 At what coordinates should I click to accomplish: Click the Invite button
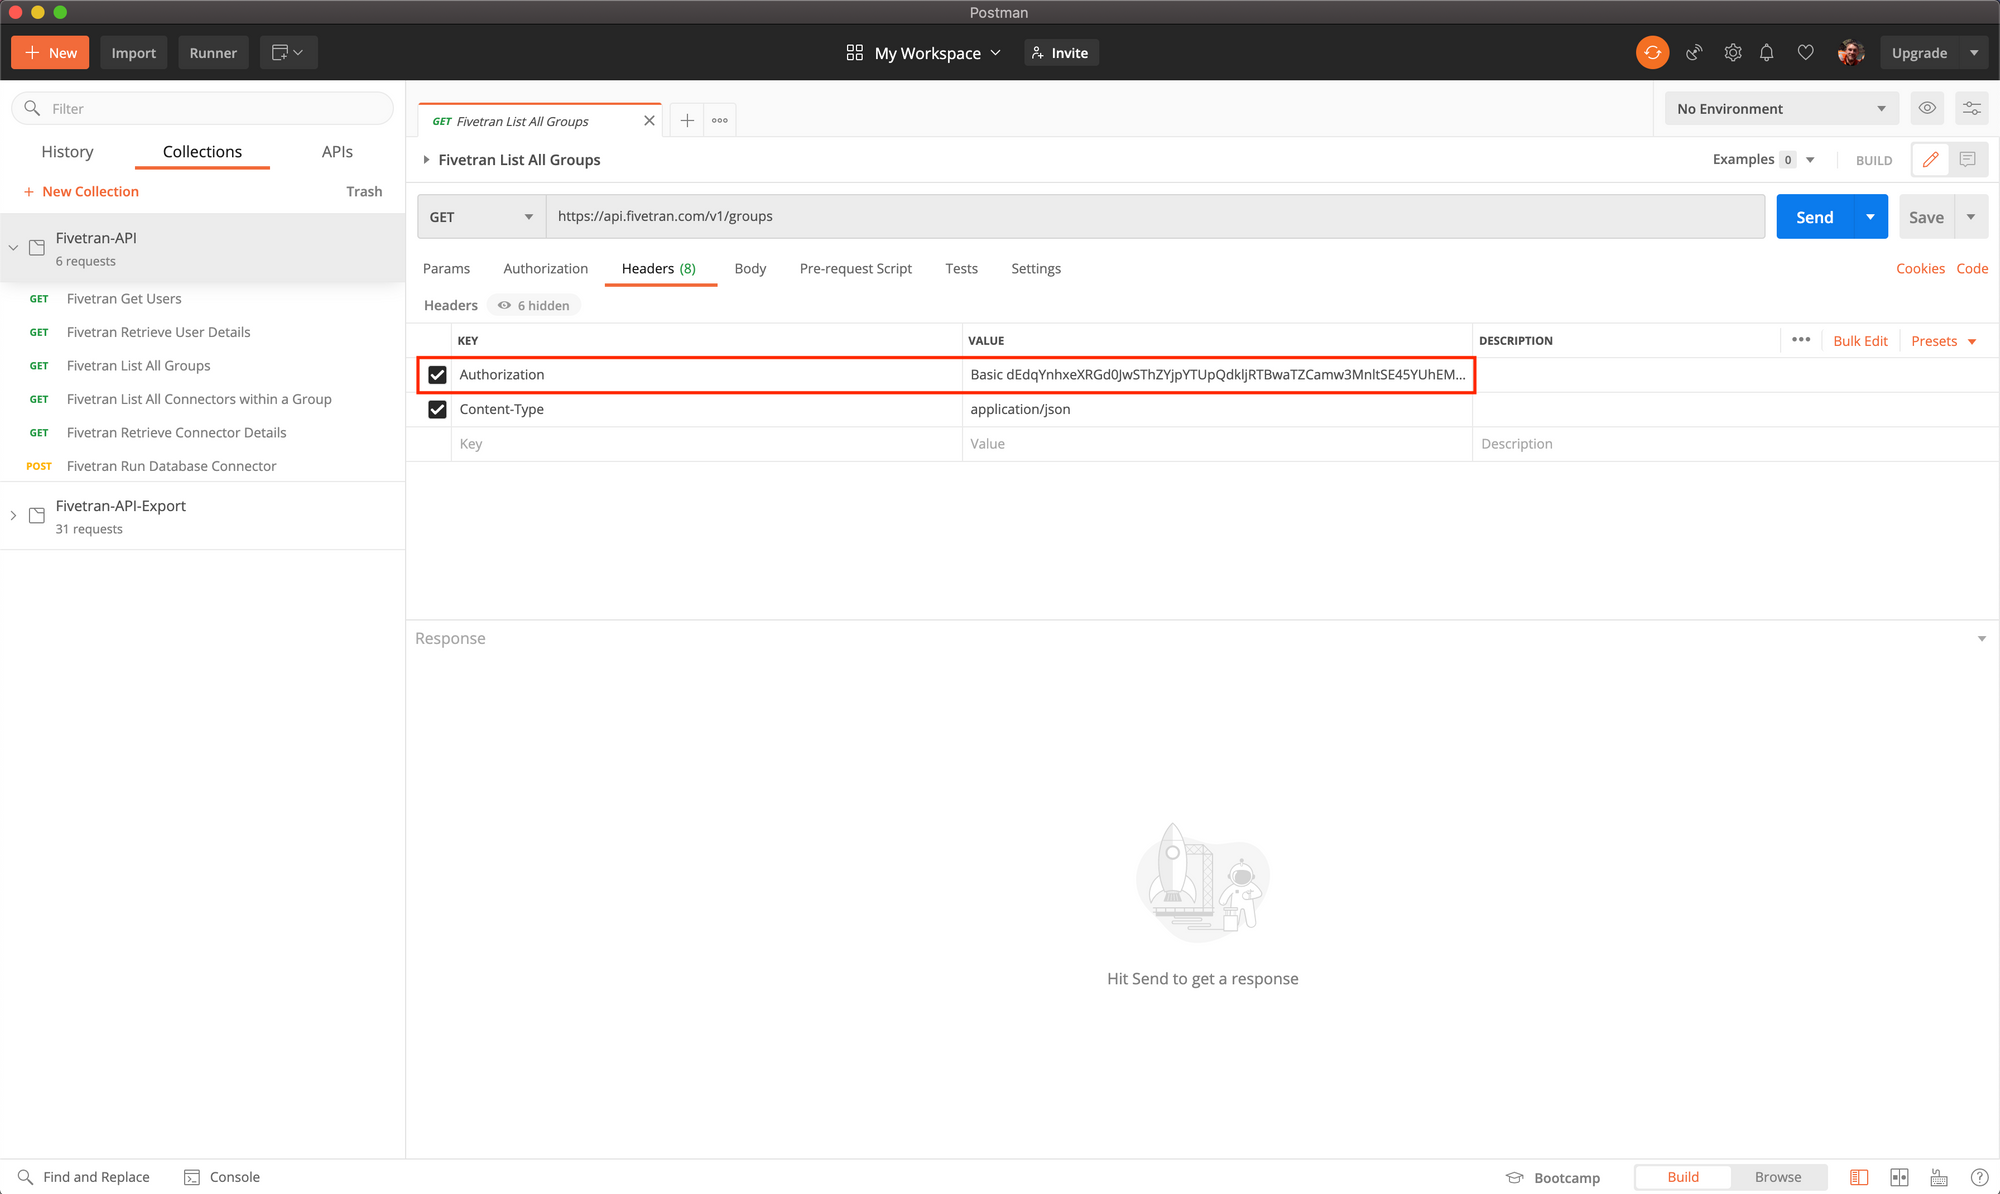click(1060, 53)
